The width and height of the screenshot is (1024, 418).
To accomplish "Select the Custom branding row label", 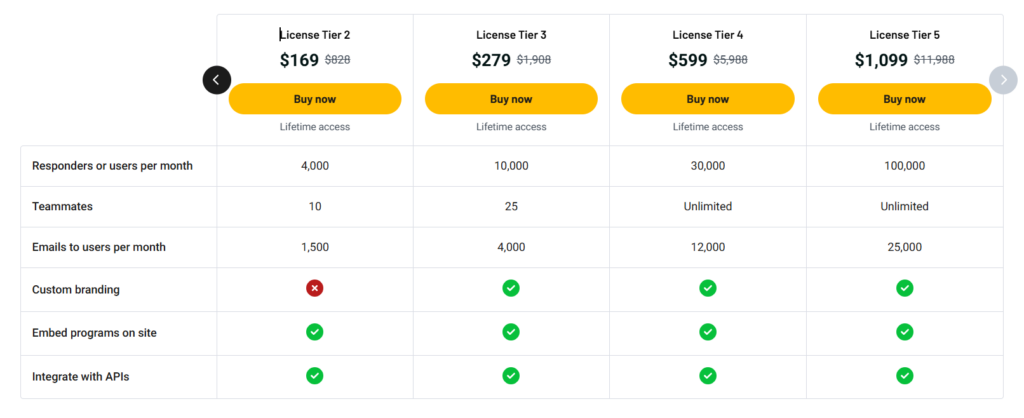I will coord(76,289).
